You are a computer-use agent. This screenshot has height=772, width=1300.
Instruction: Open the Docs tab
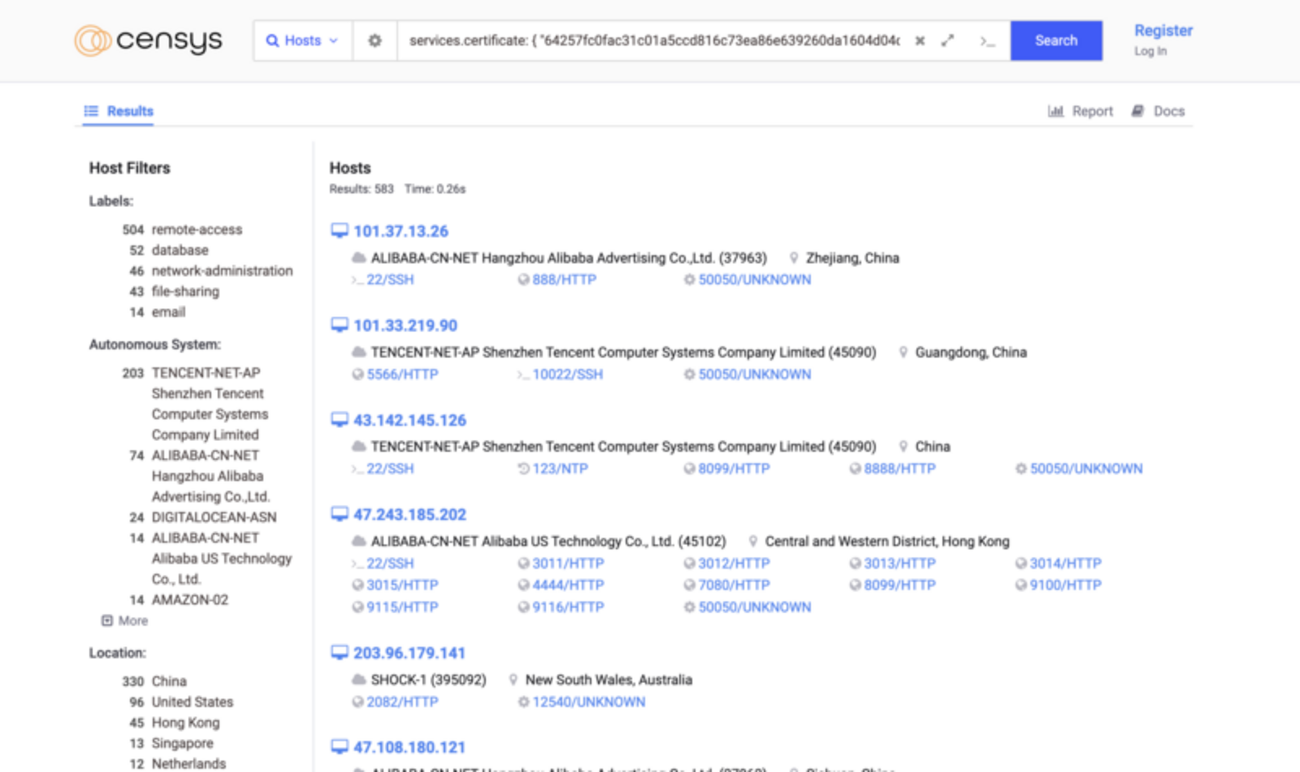click(x=1158, y=111)
